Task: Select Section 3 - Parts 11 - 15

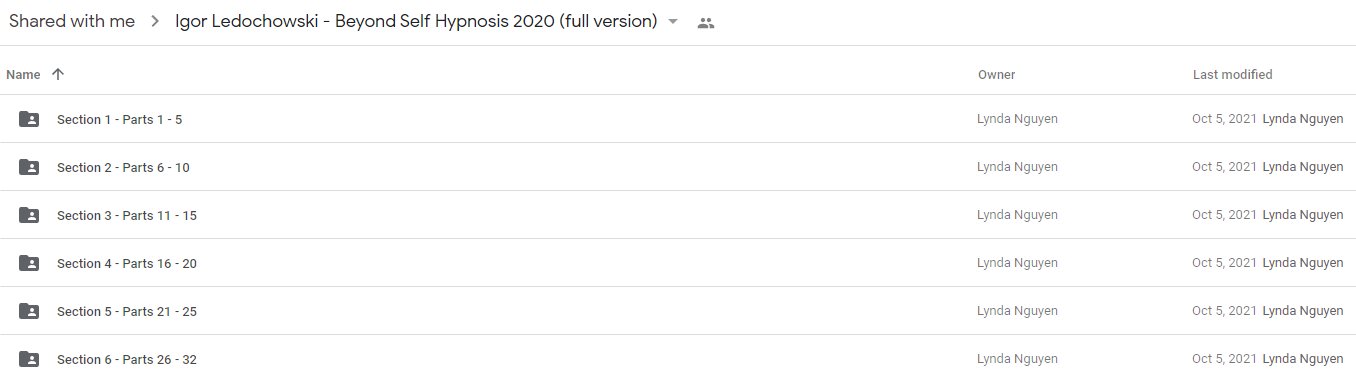Action: click(678, 215)
